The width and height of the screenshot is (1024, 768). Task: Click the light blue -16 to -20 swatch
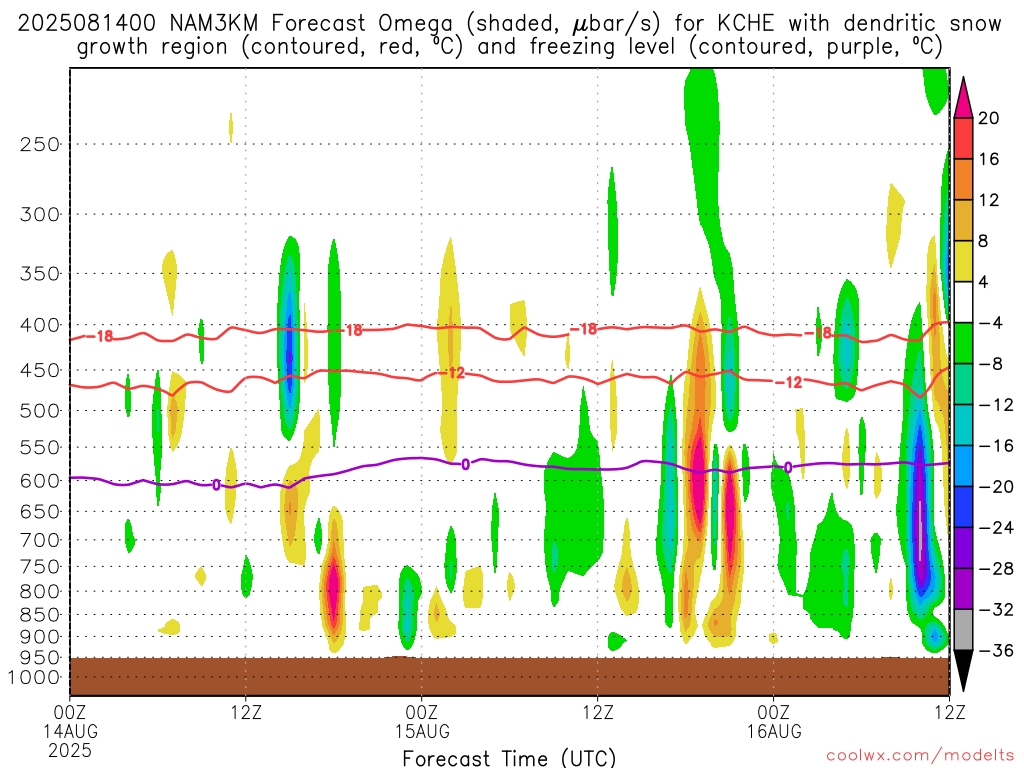coord(963,466)
